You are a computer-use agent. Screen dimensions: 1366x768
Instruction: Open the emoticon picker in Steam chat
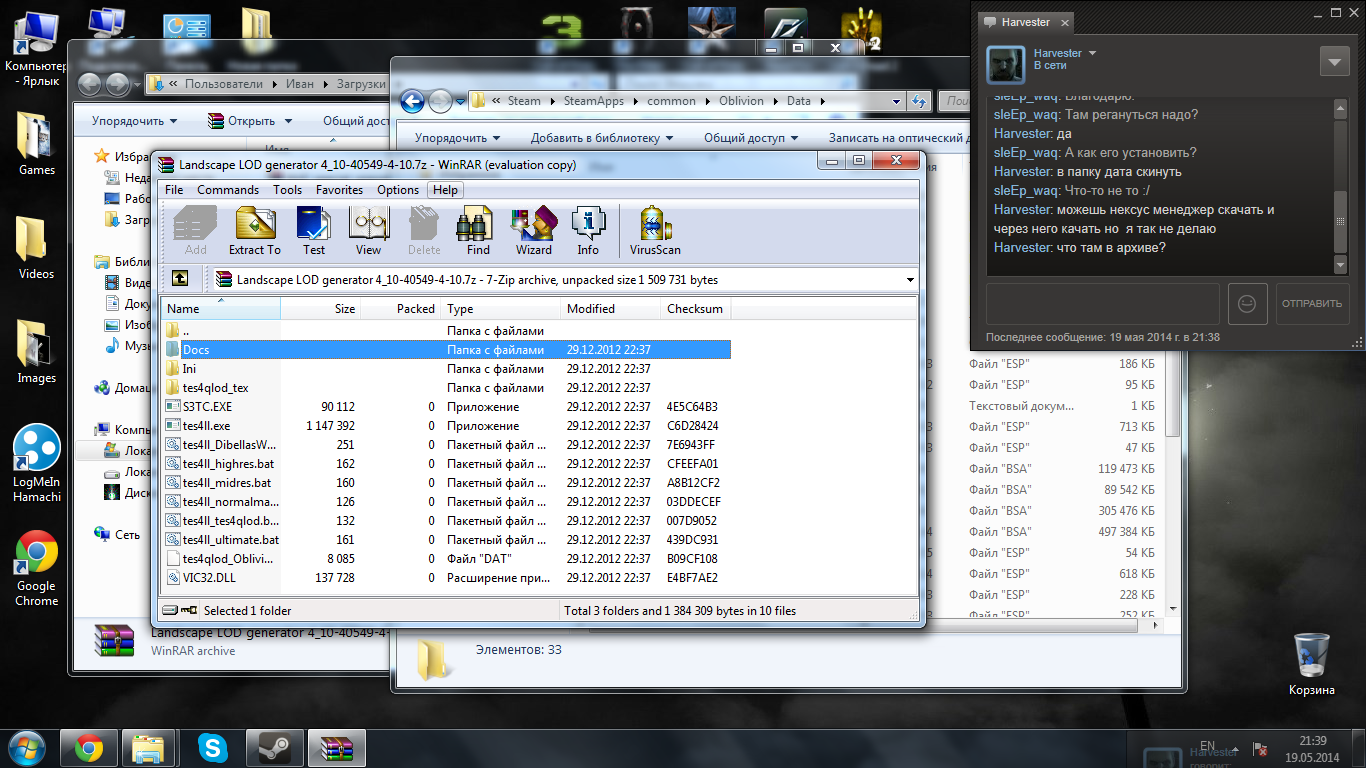[1247, 304]
